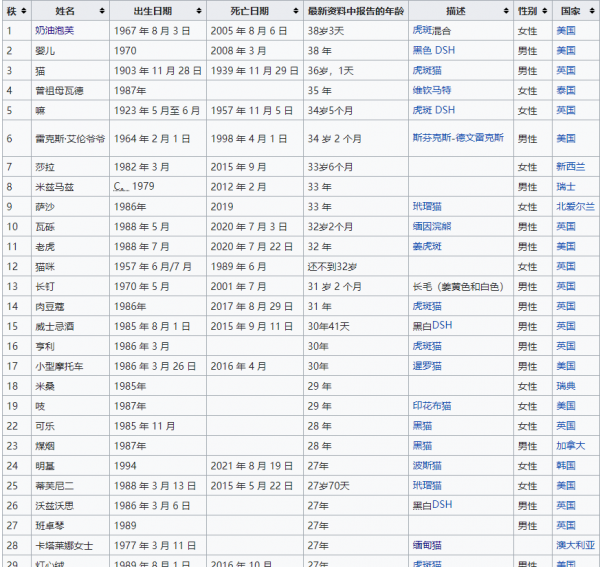Image resolution: width=600 pixels, height=567 pixels.
Task: Open the 黑猫 link in 煤烟's row
Action: 422,446
